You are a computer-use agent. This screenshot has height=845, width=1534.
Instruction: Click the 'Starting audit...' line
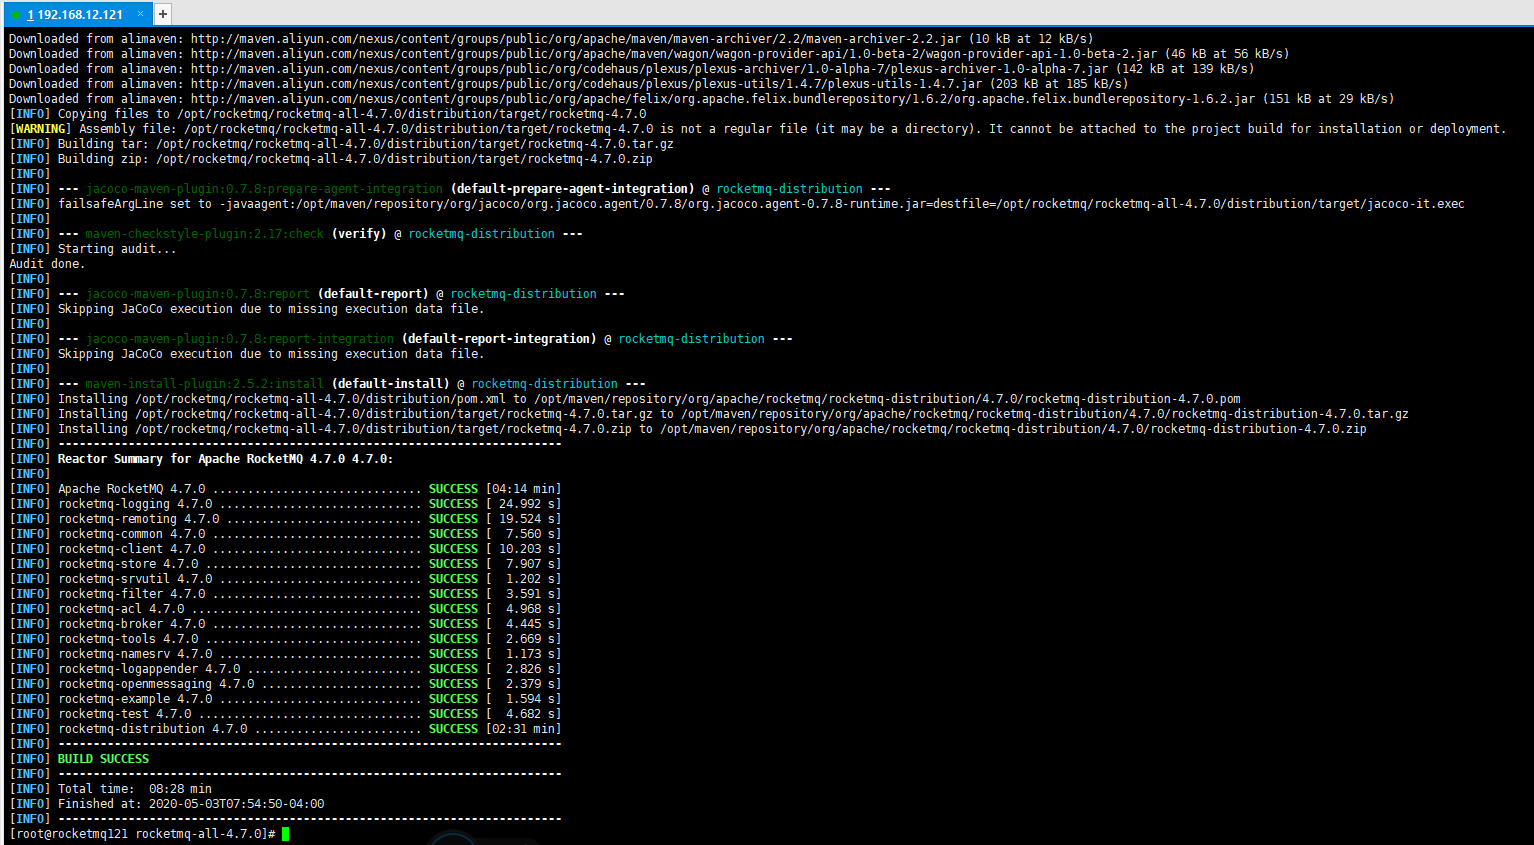pos(93,249)
